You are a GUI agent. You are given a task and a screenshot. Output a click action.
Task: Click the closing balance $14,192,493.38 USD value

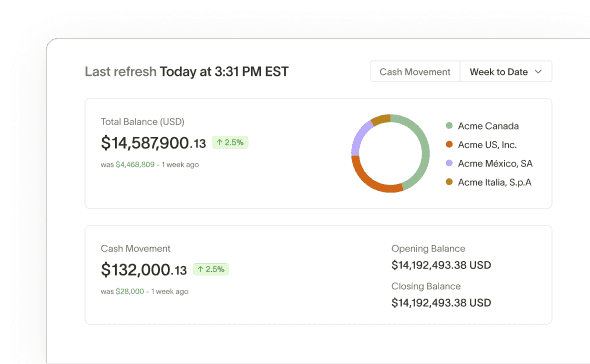coord(441,303)
